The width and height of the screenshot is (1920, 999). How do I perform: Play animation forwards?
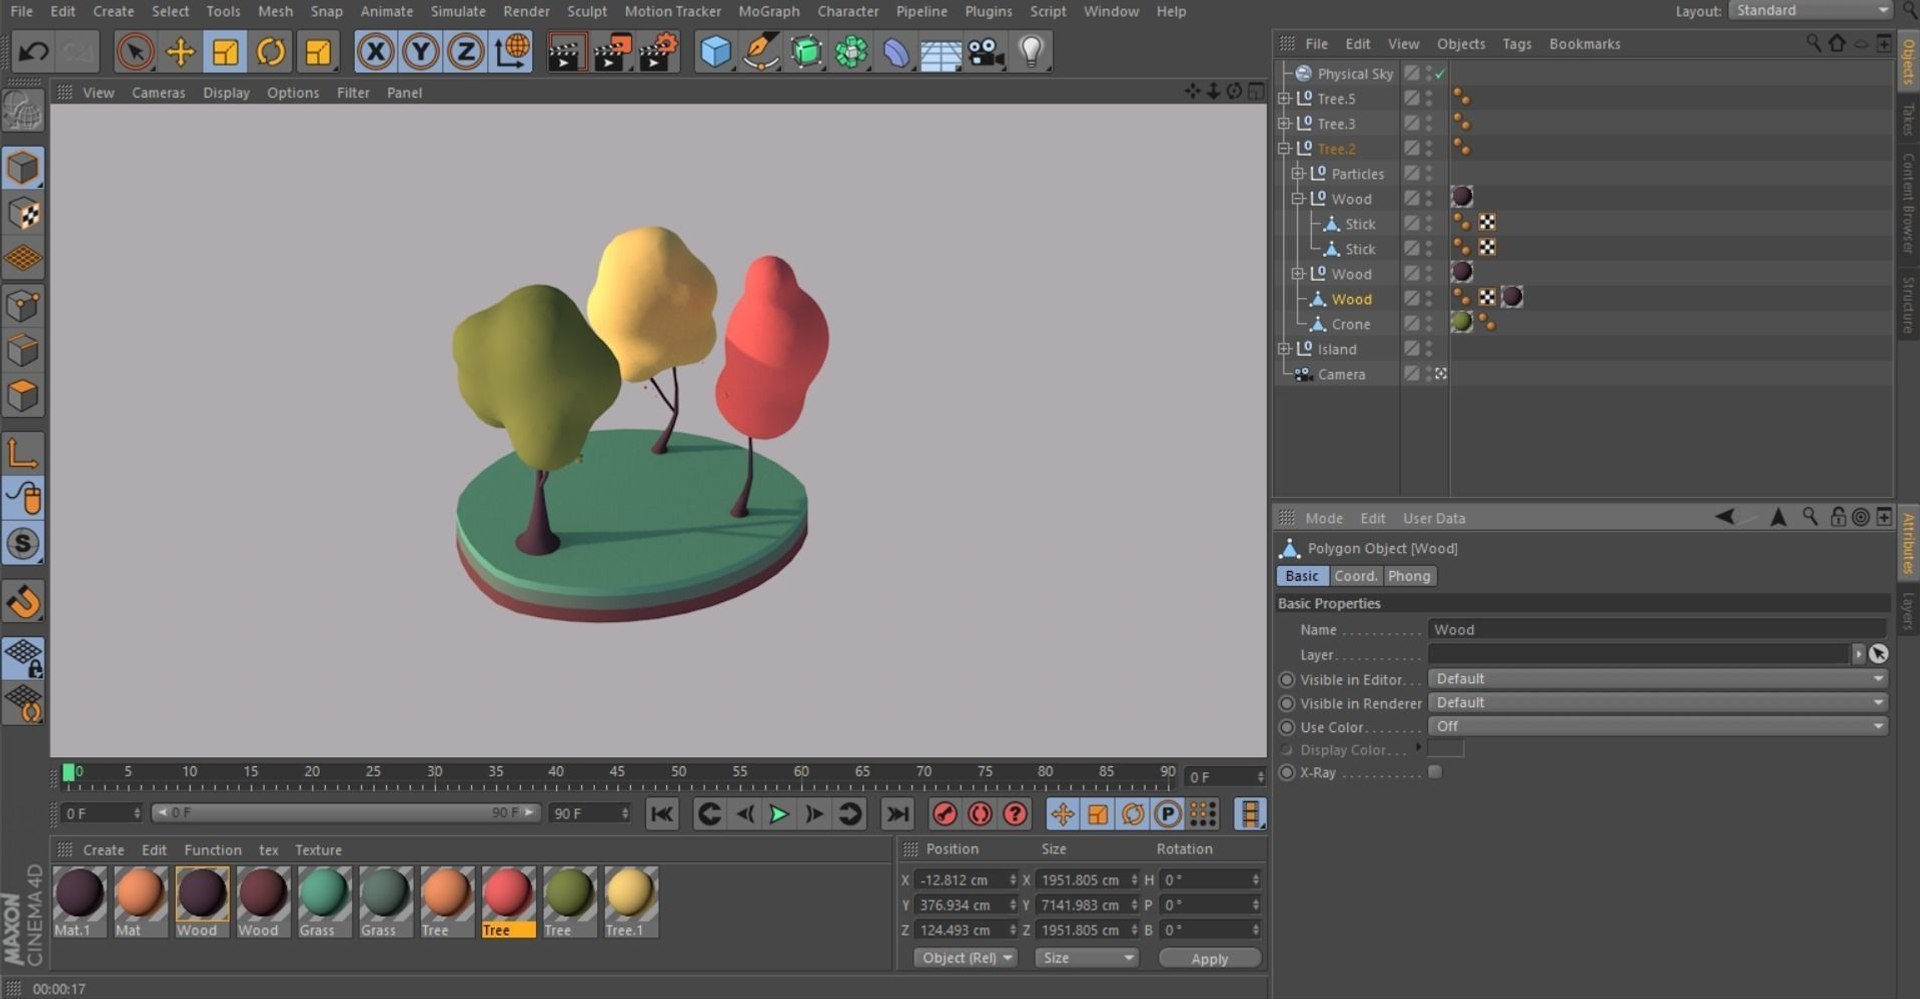(x=779, y=814)
